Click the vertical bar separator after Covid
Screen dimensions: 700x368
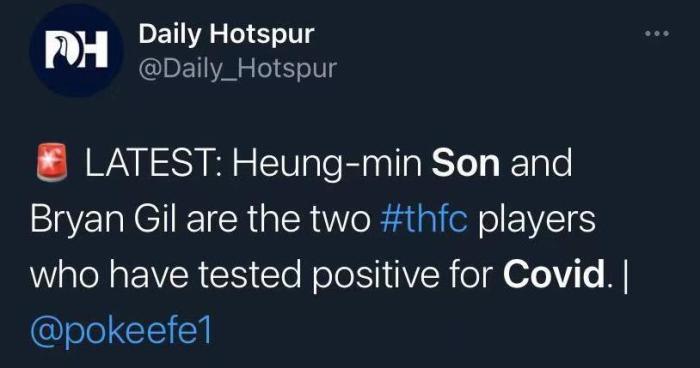[625, 277]
